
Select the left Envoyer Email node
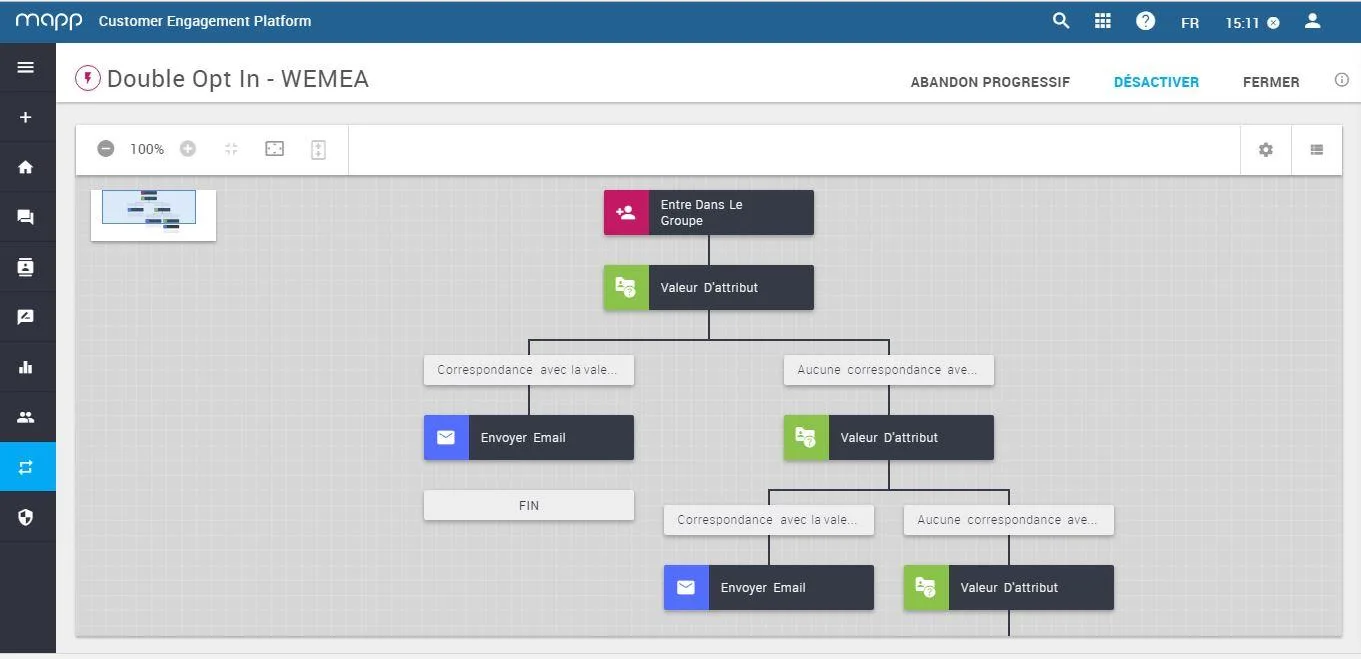[529, 438]
